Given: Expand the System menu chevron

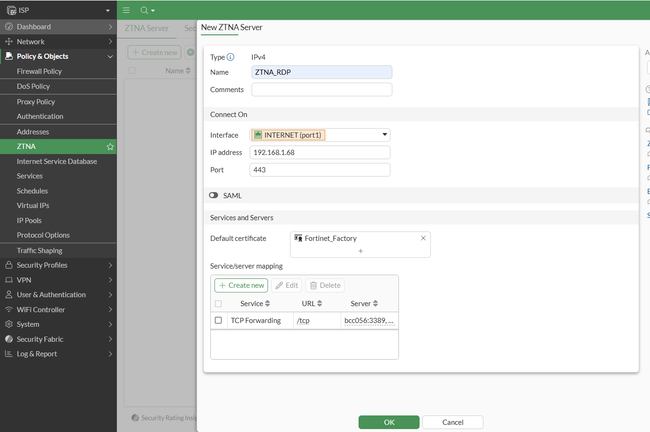Looking at the screenshot, I should click(110, 324).
